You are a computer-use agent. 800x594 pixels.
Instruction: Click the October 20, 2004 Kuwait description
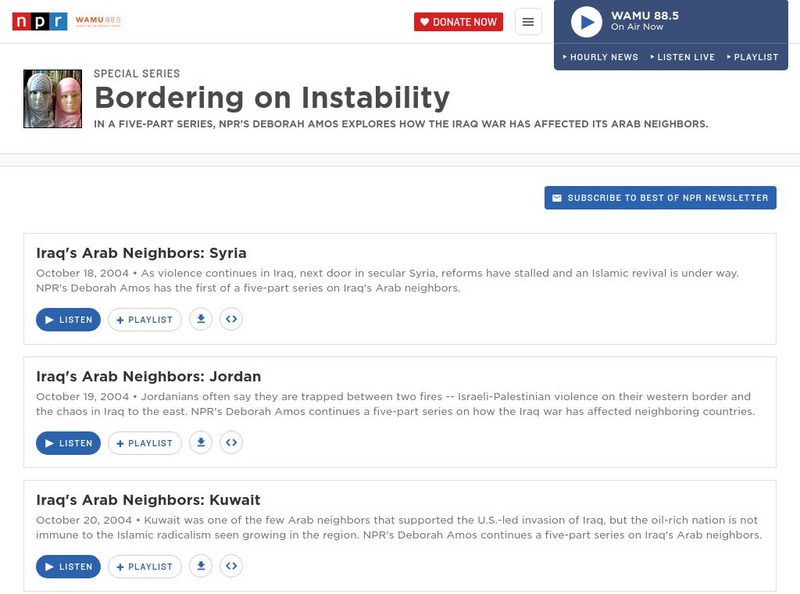click(x=399, y=528)
